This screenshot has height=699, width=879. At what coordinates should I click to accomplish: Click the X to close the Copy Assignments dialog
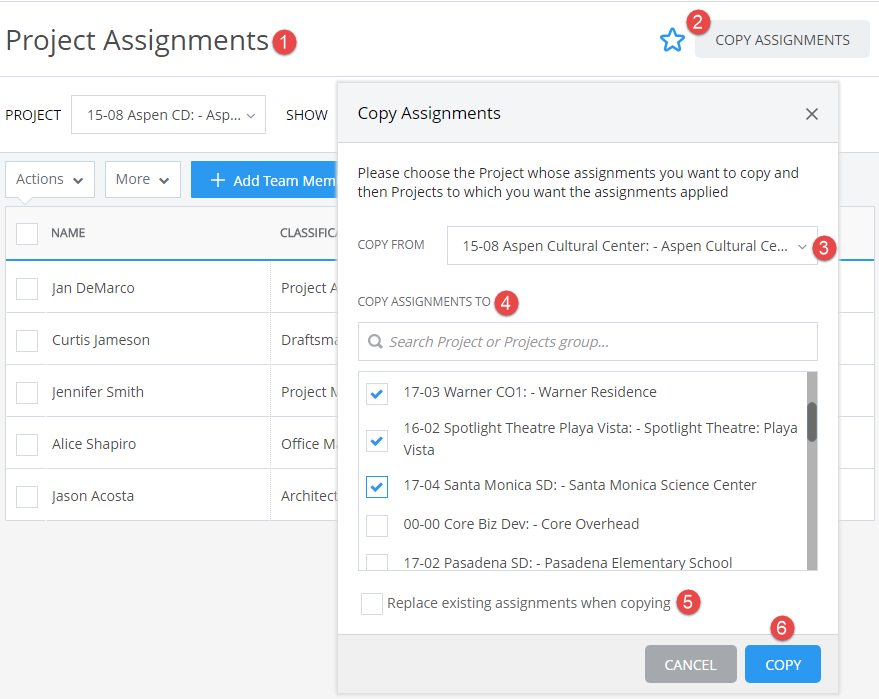click(x=812, y=114)
